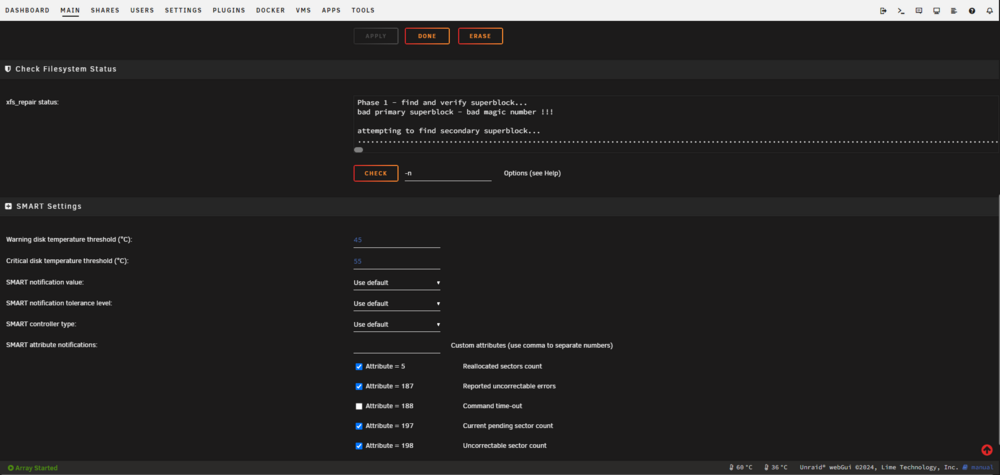This screenshot has height=475, width=1000.
Task: Toggle Attribute = 198 uncorrectable sector checkbox
Action: pos(359,446)
